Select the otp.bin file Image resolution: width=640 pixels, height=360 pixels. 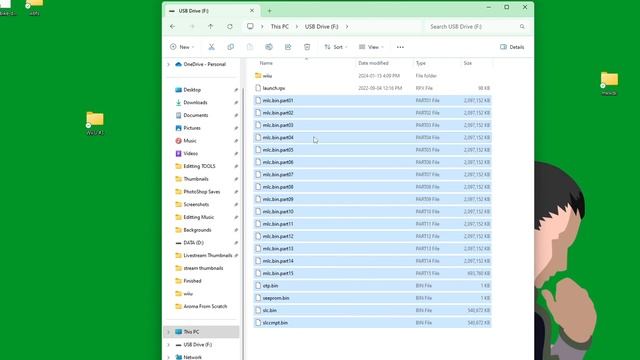coord(372,286)
